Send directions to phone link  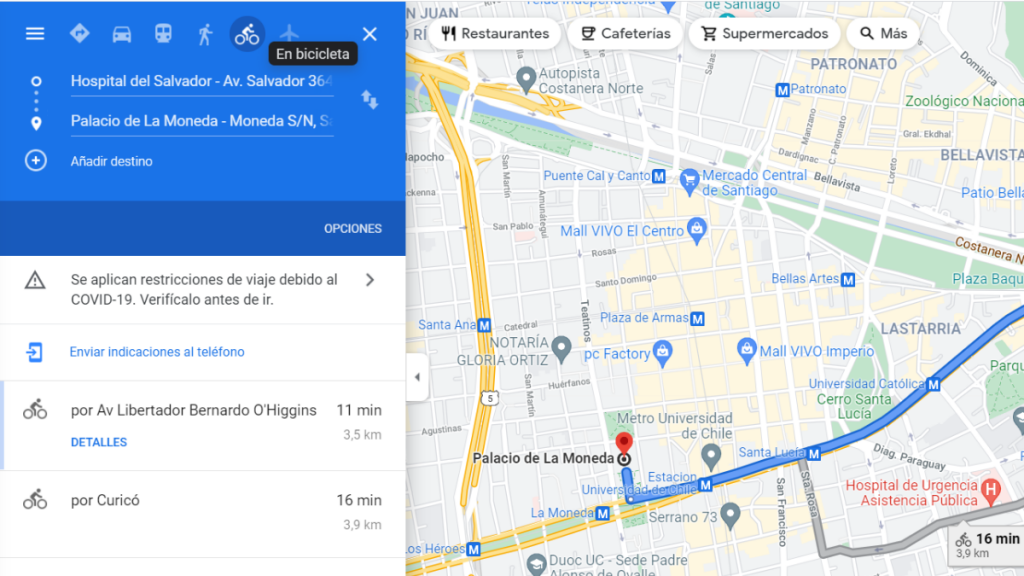coord(157,352)
